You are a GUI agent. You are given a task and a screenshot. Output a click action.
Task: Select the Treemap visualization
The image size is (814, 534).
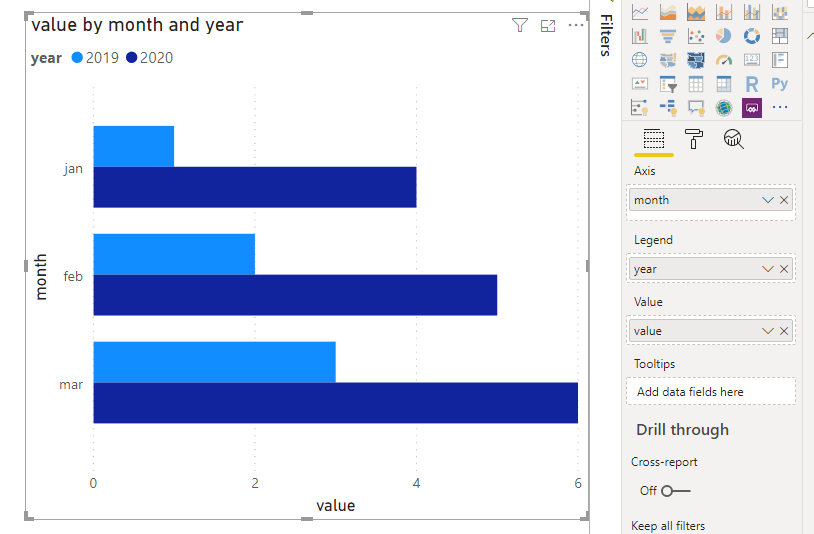click(780, 36)
